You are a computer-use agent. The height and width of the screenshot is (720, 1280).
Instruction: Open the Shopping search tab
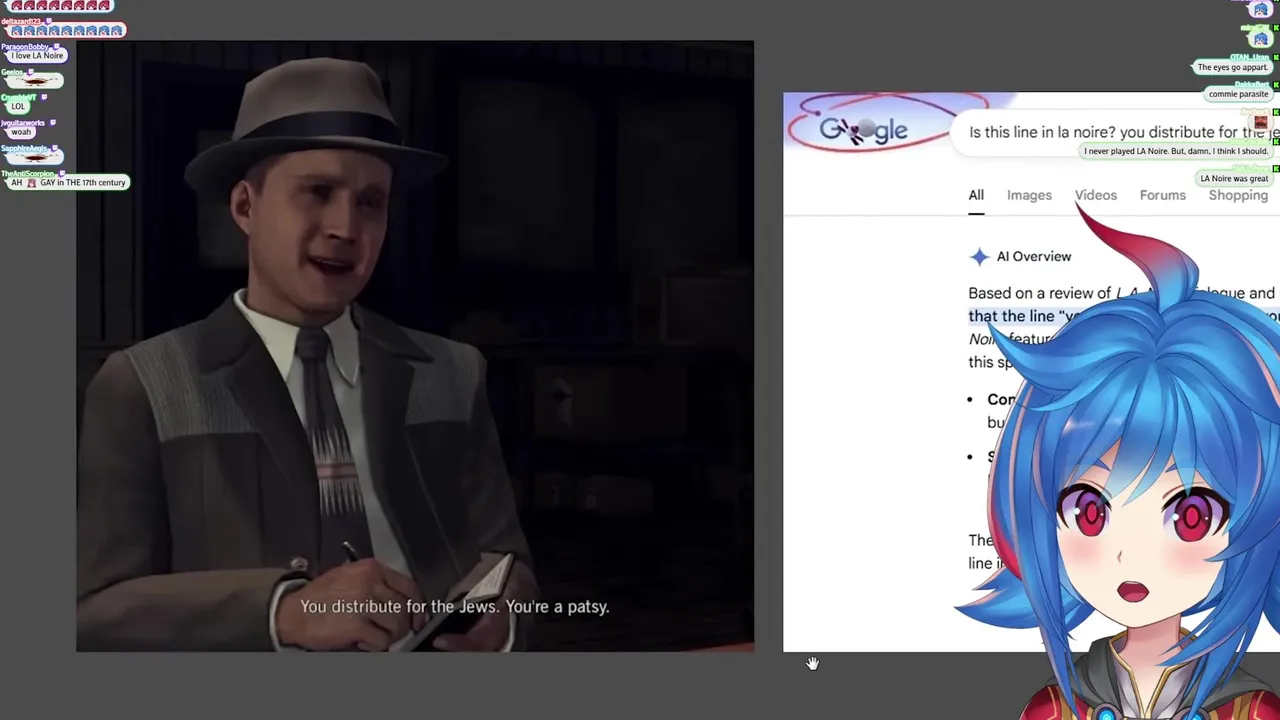(x=1238, y=195)
